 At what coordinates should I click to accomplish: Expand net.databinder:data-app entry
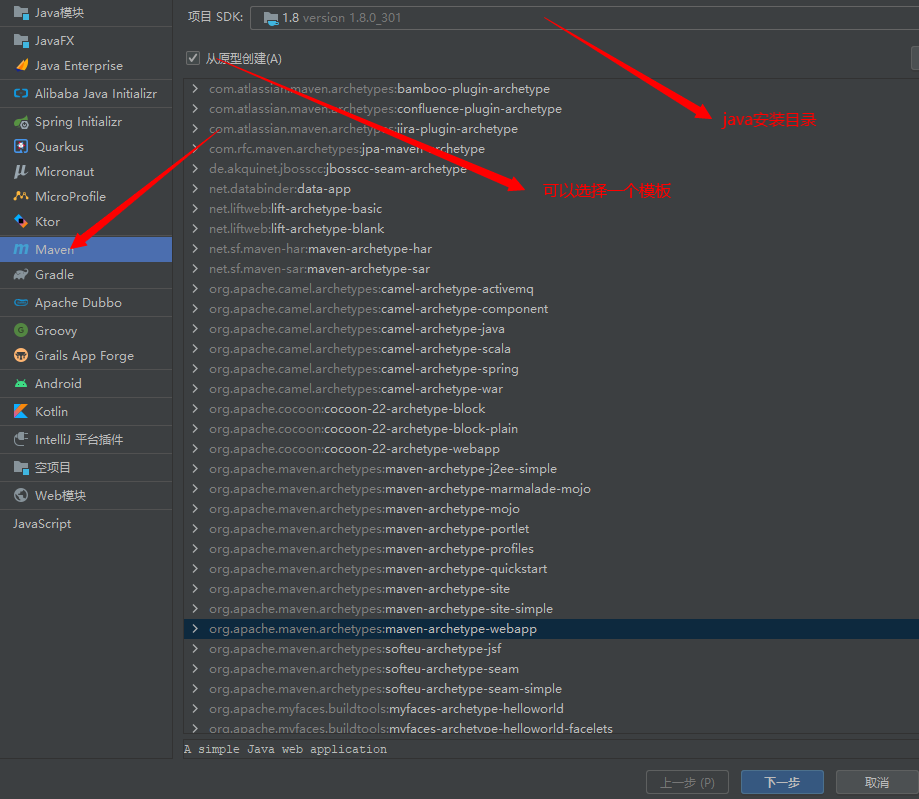tap(195, 189)
